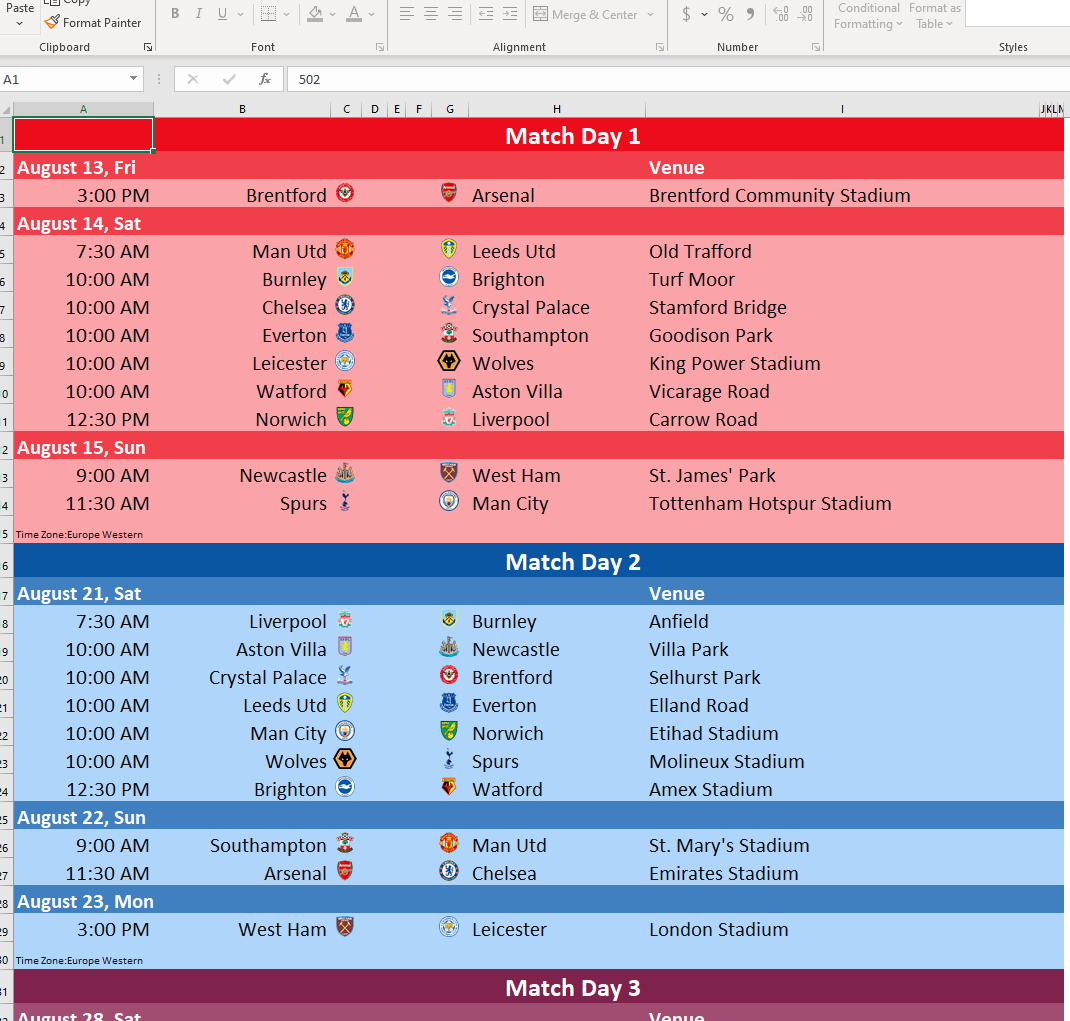Click the Increase Decimal icon
Viewport: 1070px width, 1021px height.
point(781,14)
